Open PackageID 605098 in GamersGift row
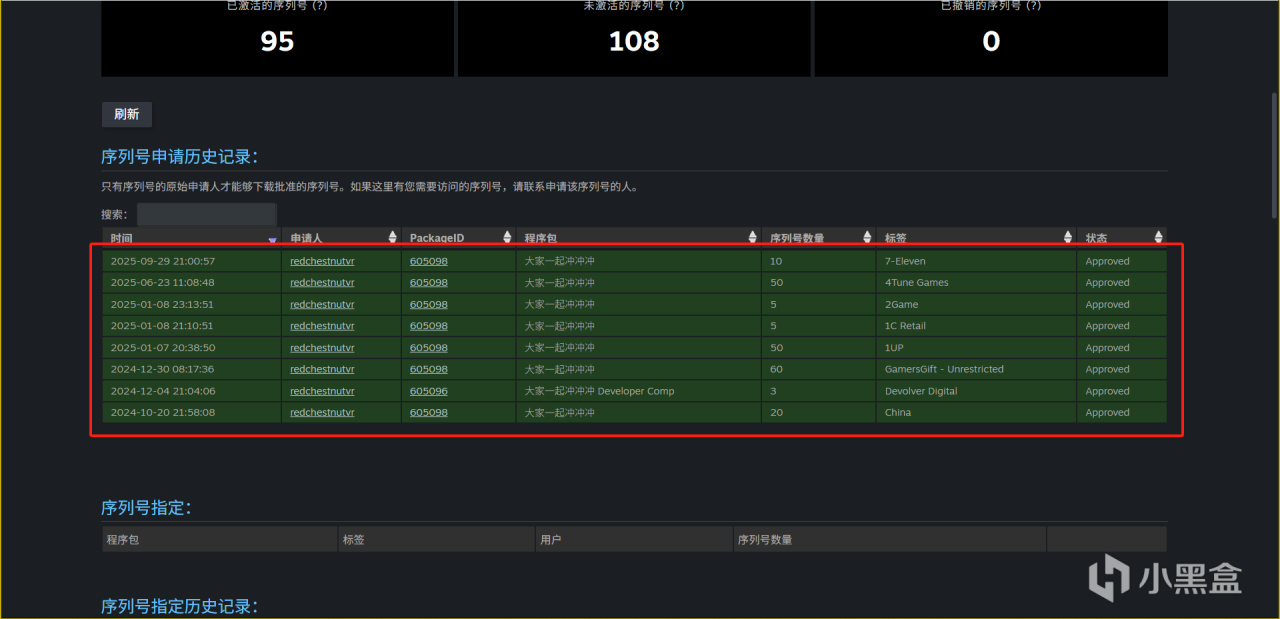The height and width of the screenshot is (619, 1280). tap(429, 369)
